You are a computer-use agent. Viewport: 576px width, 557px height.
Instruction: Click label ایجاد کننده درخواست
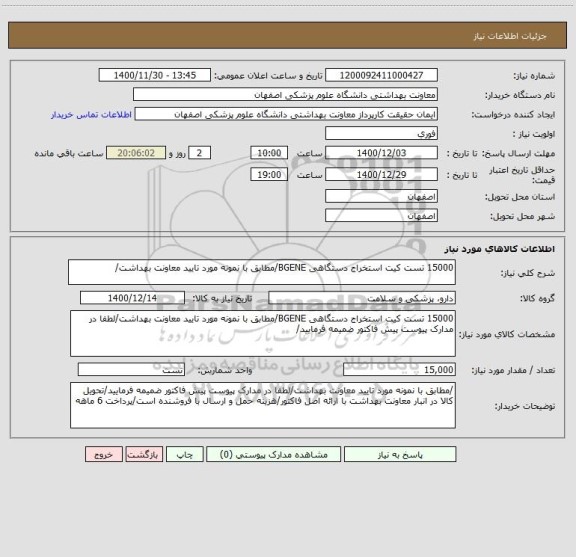point(513,115)
